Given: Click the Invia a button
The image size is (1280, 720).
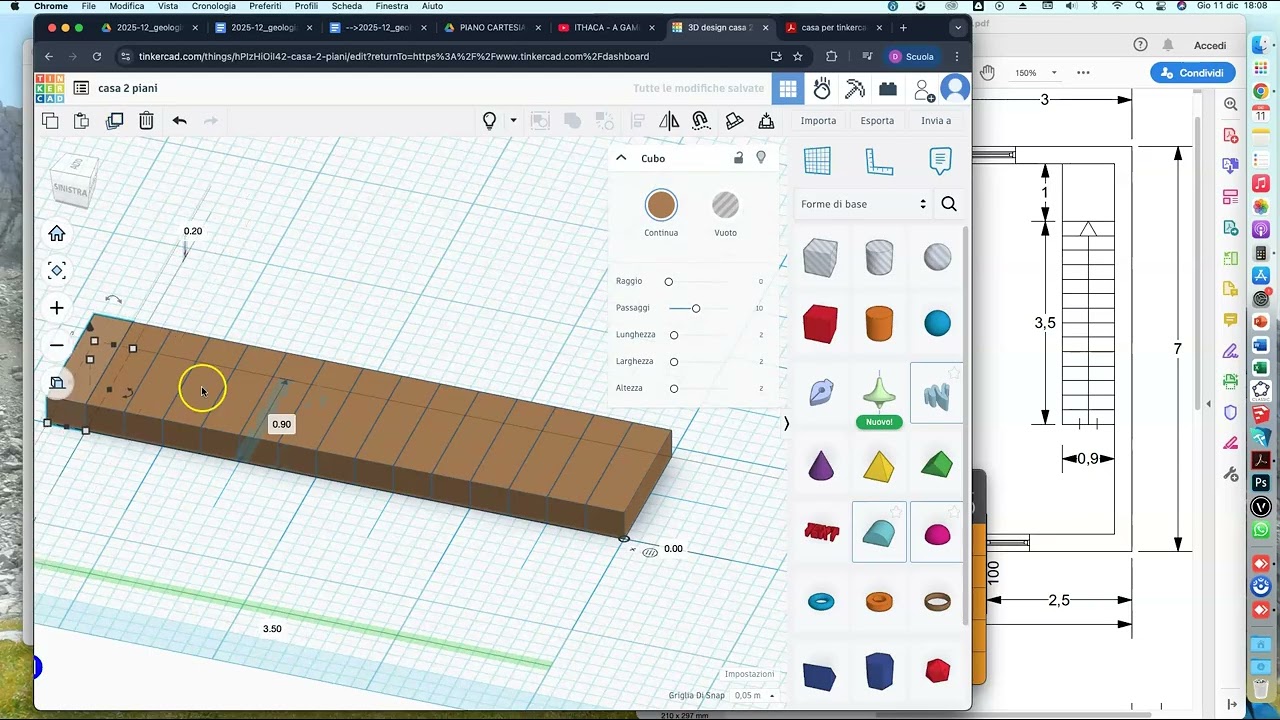Looking at the screenshot, I should click(936, 121).
